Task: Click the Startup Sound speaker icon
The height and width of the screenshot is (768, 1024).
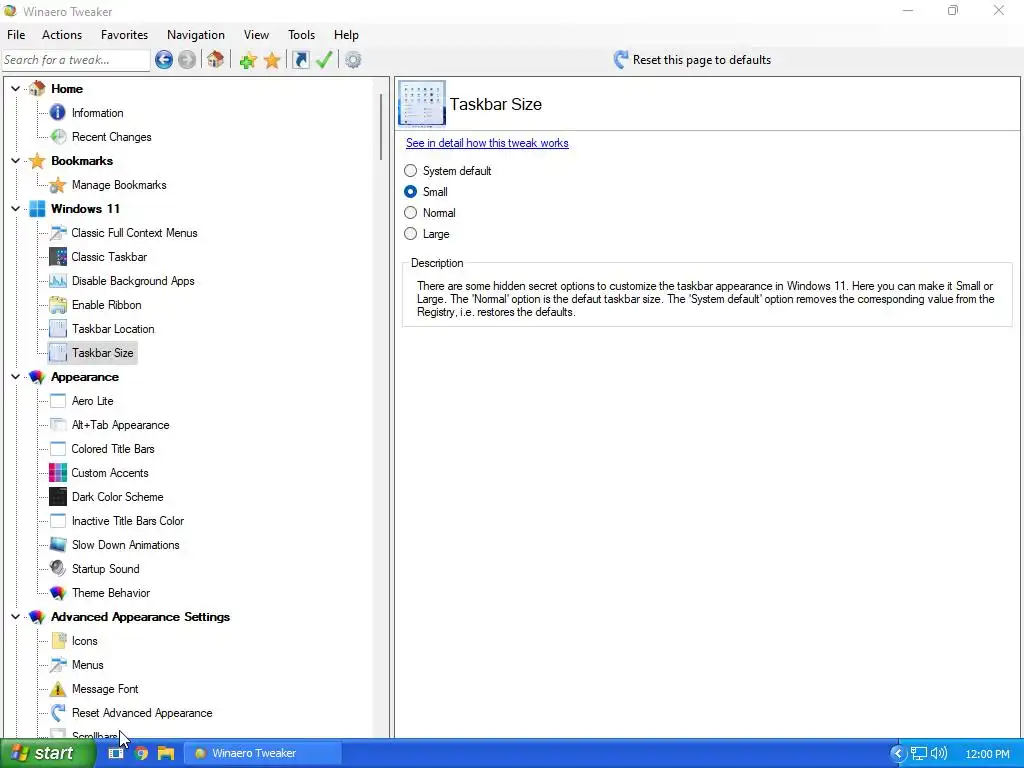Action: pos(57,569)
